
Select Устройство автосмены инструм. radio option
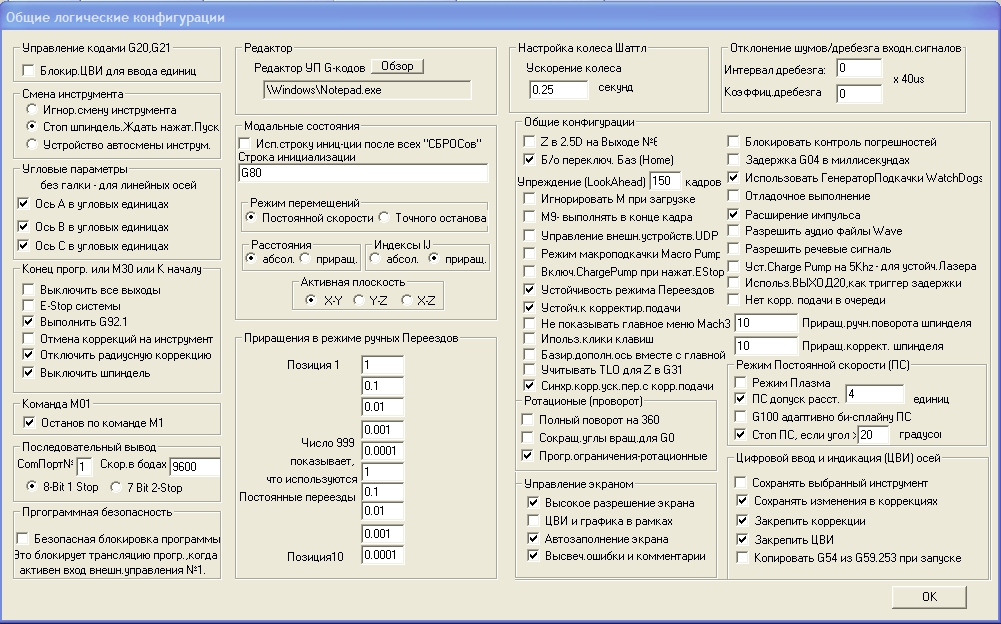pos(32,144)
